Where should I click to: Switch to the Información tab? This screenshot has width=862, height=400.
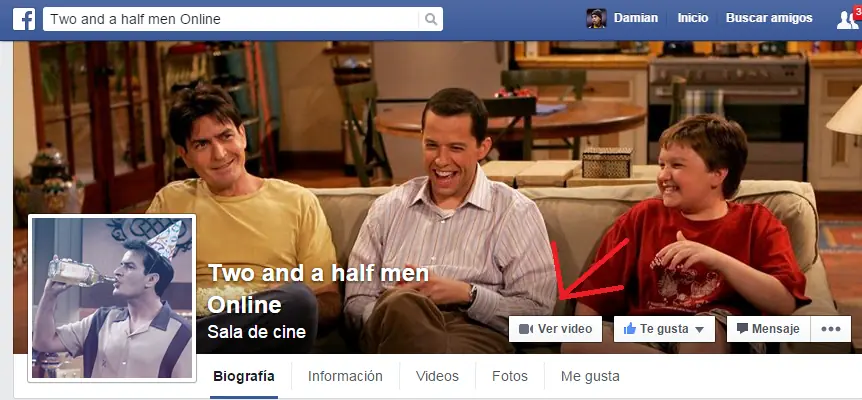click(x=345, y=376)
